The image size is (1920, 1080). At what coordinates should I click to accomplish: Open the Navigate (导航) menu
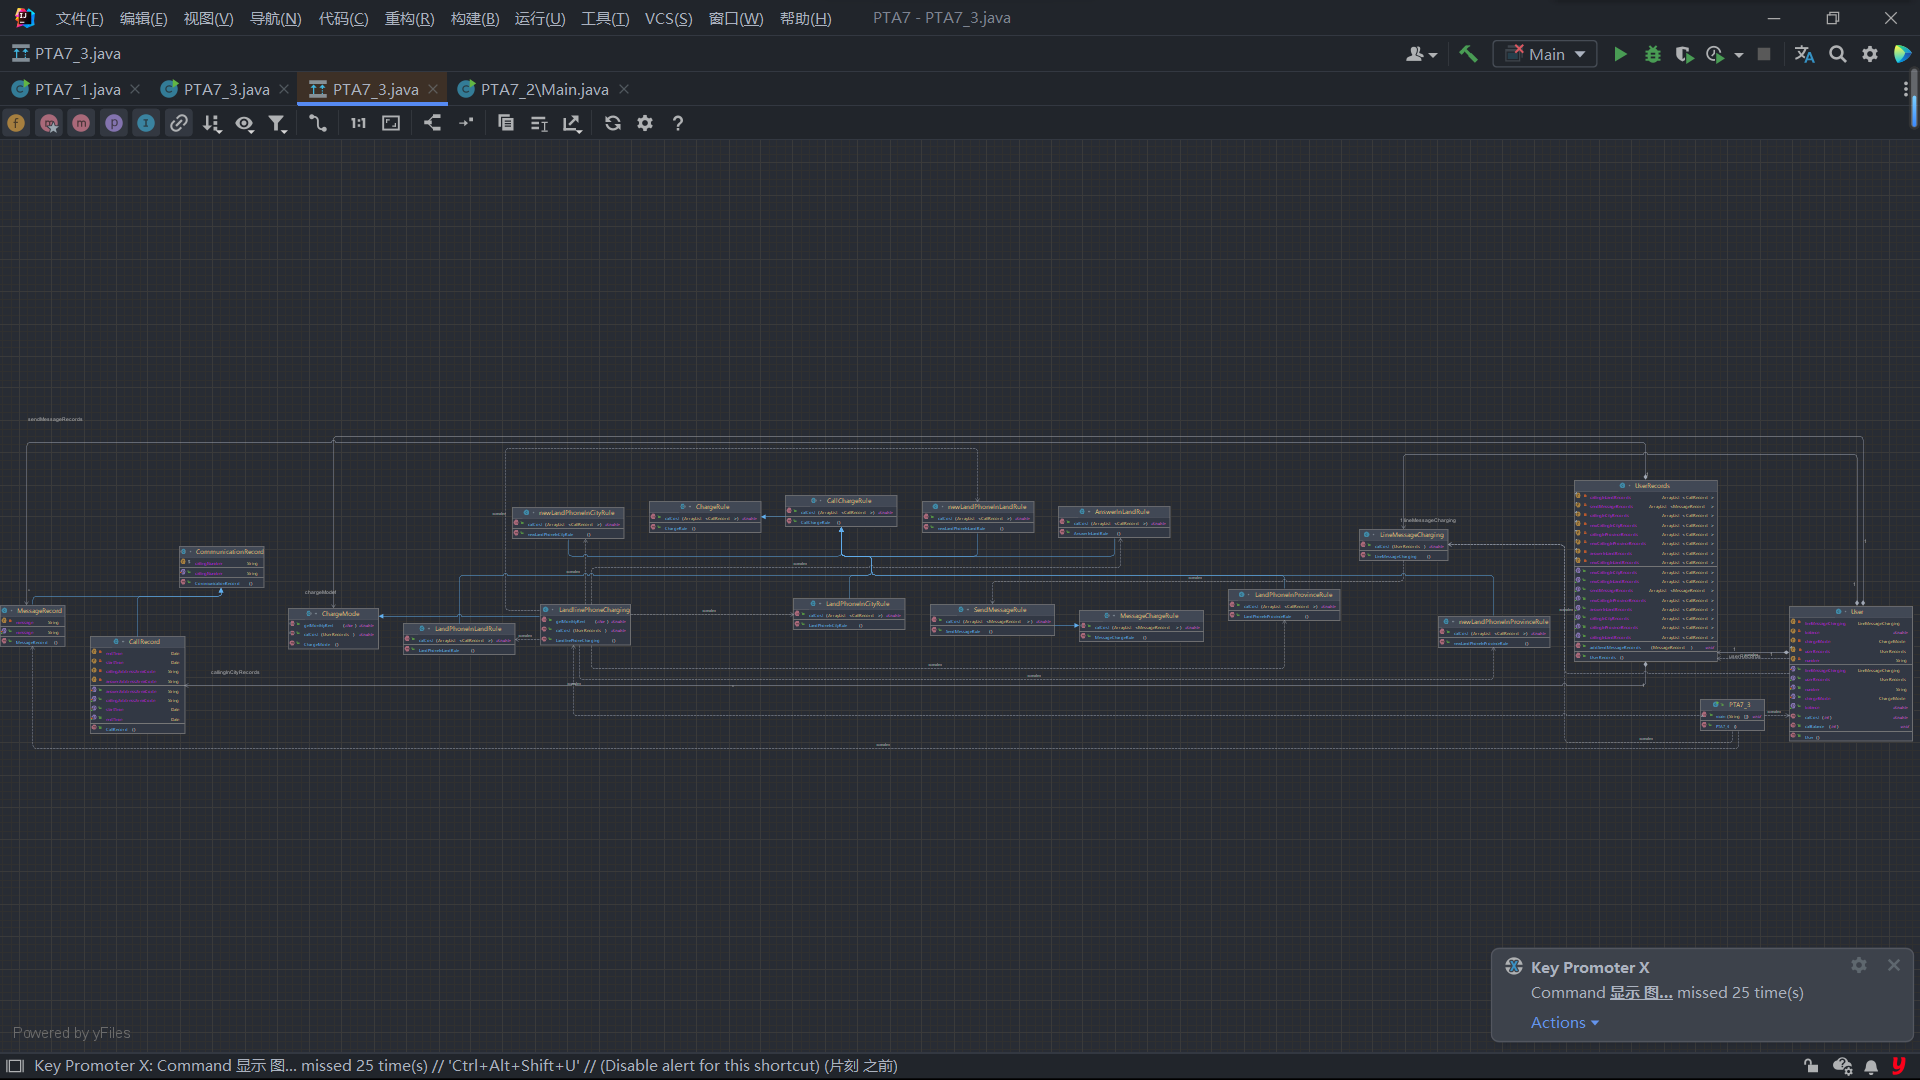pos(275,18)
